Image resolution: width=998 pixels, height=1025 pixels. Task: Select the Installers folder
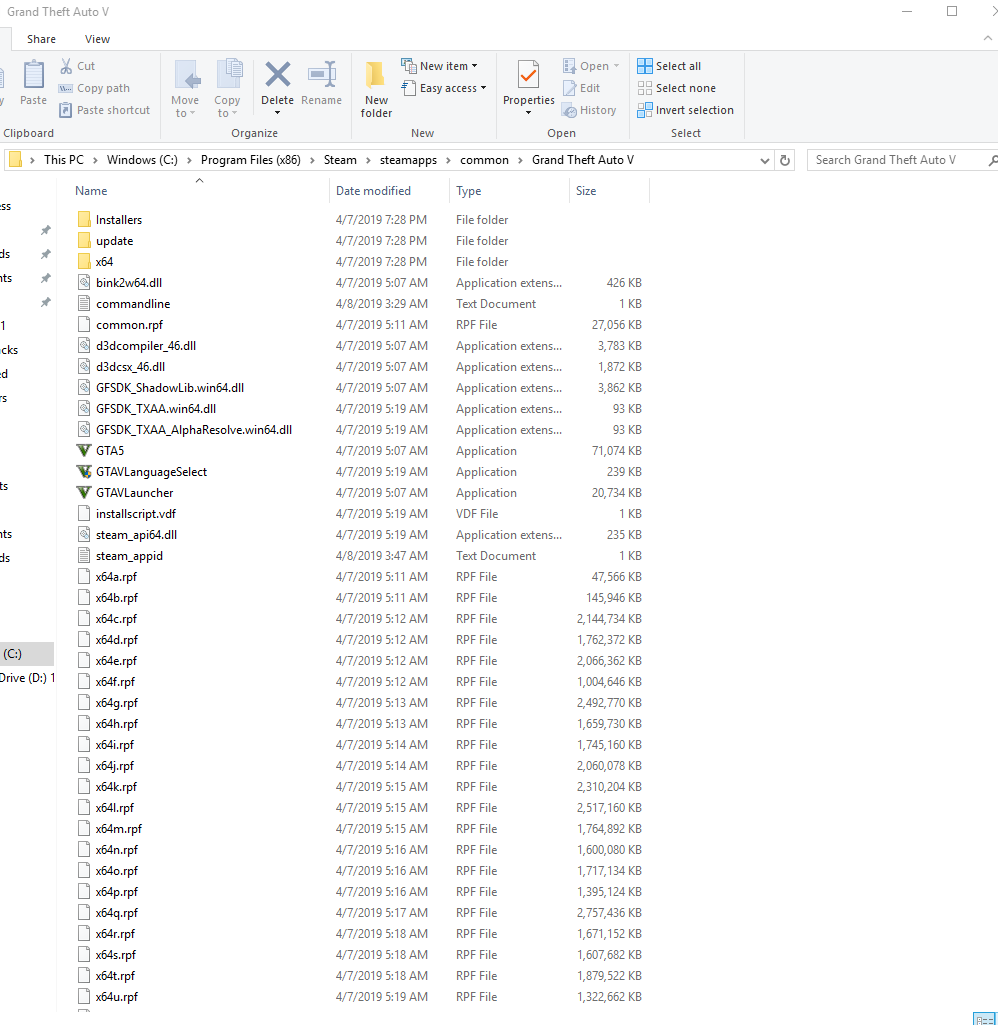point(118,220)
